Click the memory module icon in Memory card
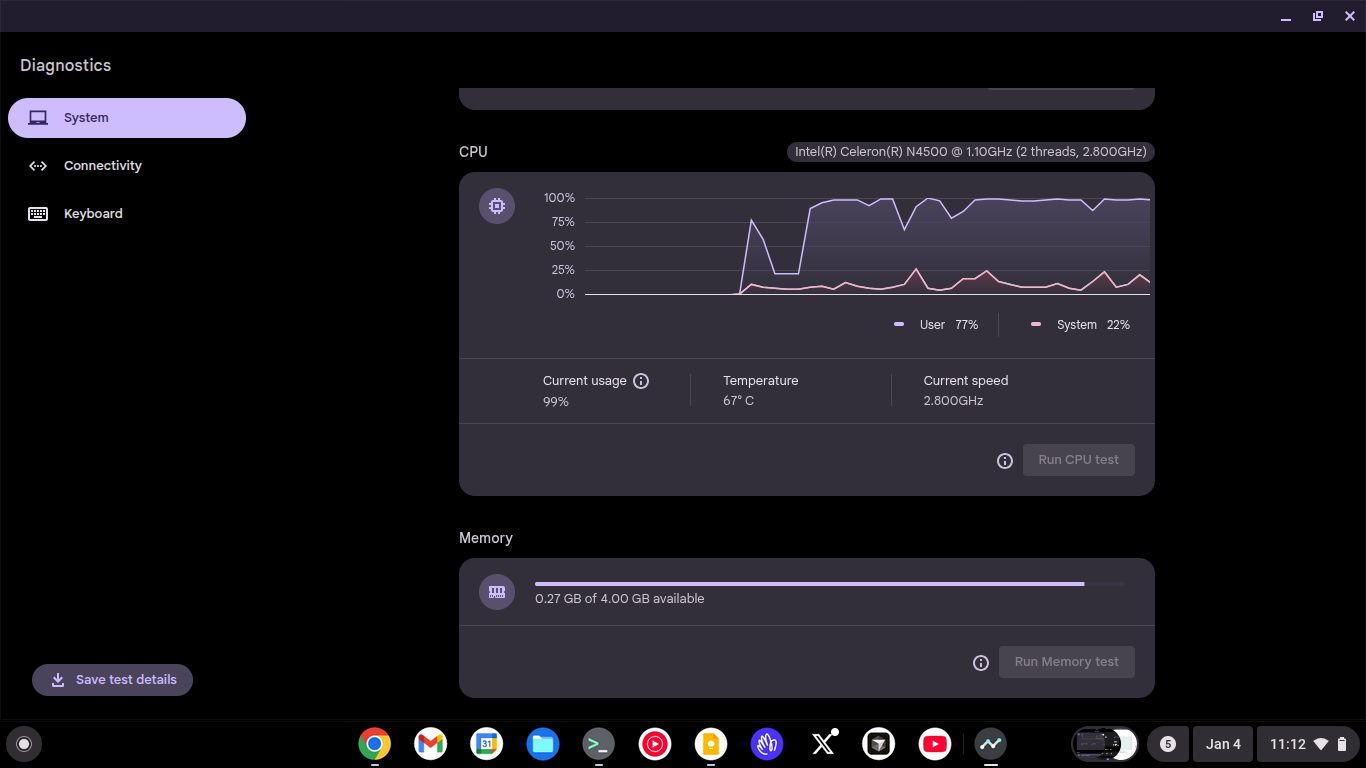The image size is (1366, 768). click(497, 592)
